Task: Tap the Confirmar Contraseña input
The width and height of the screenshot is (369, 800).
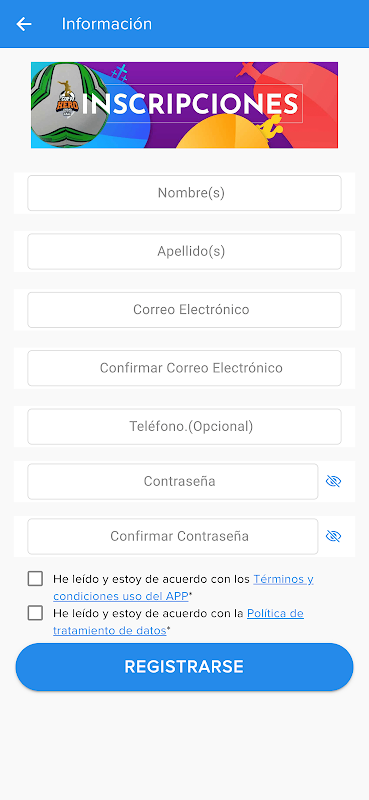Action: [173, 536]
